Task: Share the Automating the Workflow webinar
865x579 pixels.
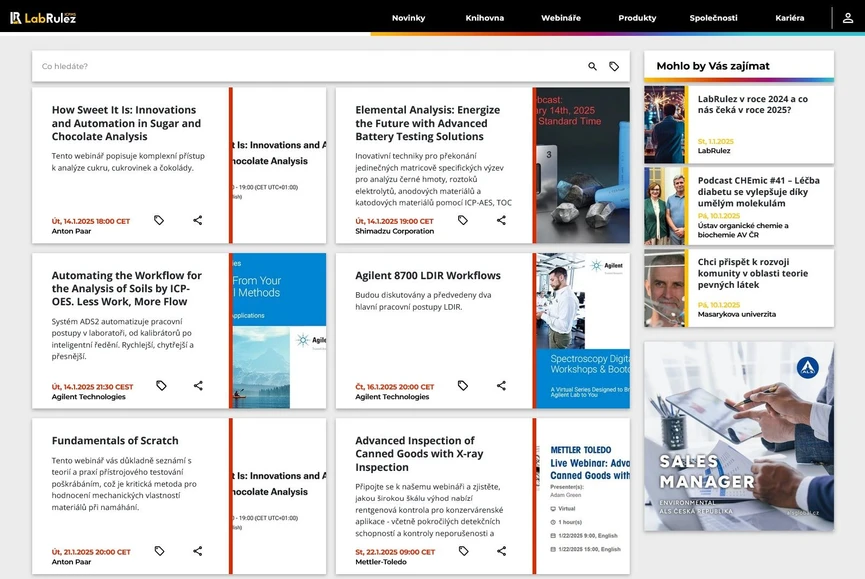Action: (198, 385)
